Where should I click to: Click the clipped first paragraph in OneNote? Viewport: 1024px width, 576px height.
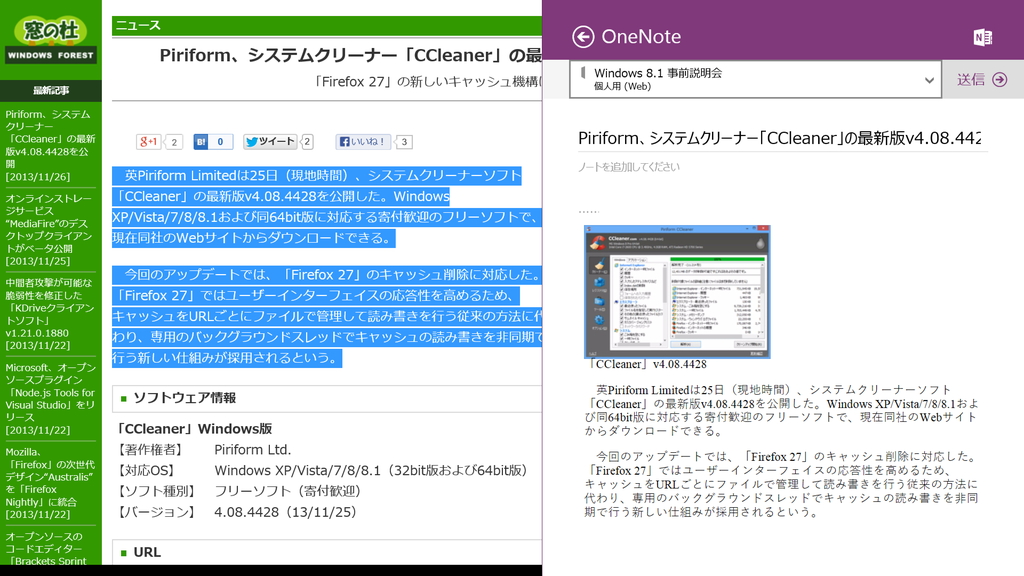tap(780, 410)
